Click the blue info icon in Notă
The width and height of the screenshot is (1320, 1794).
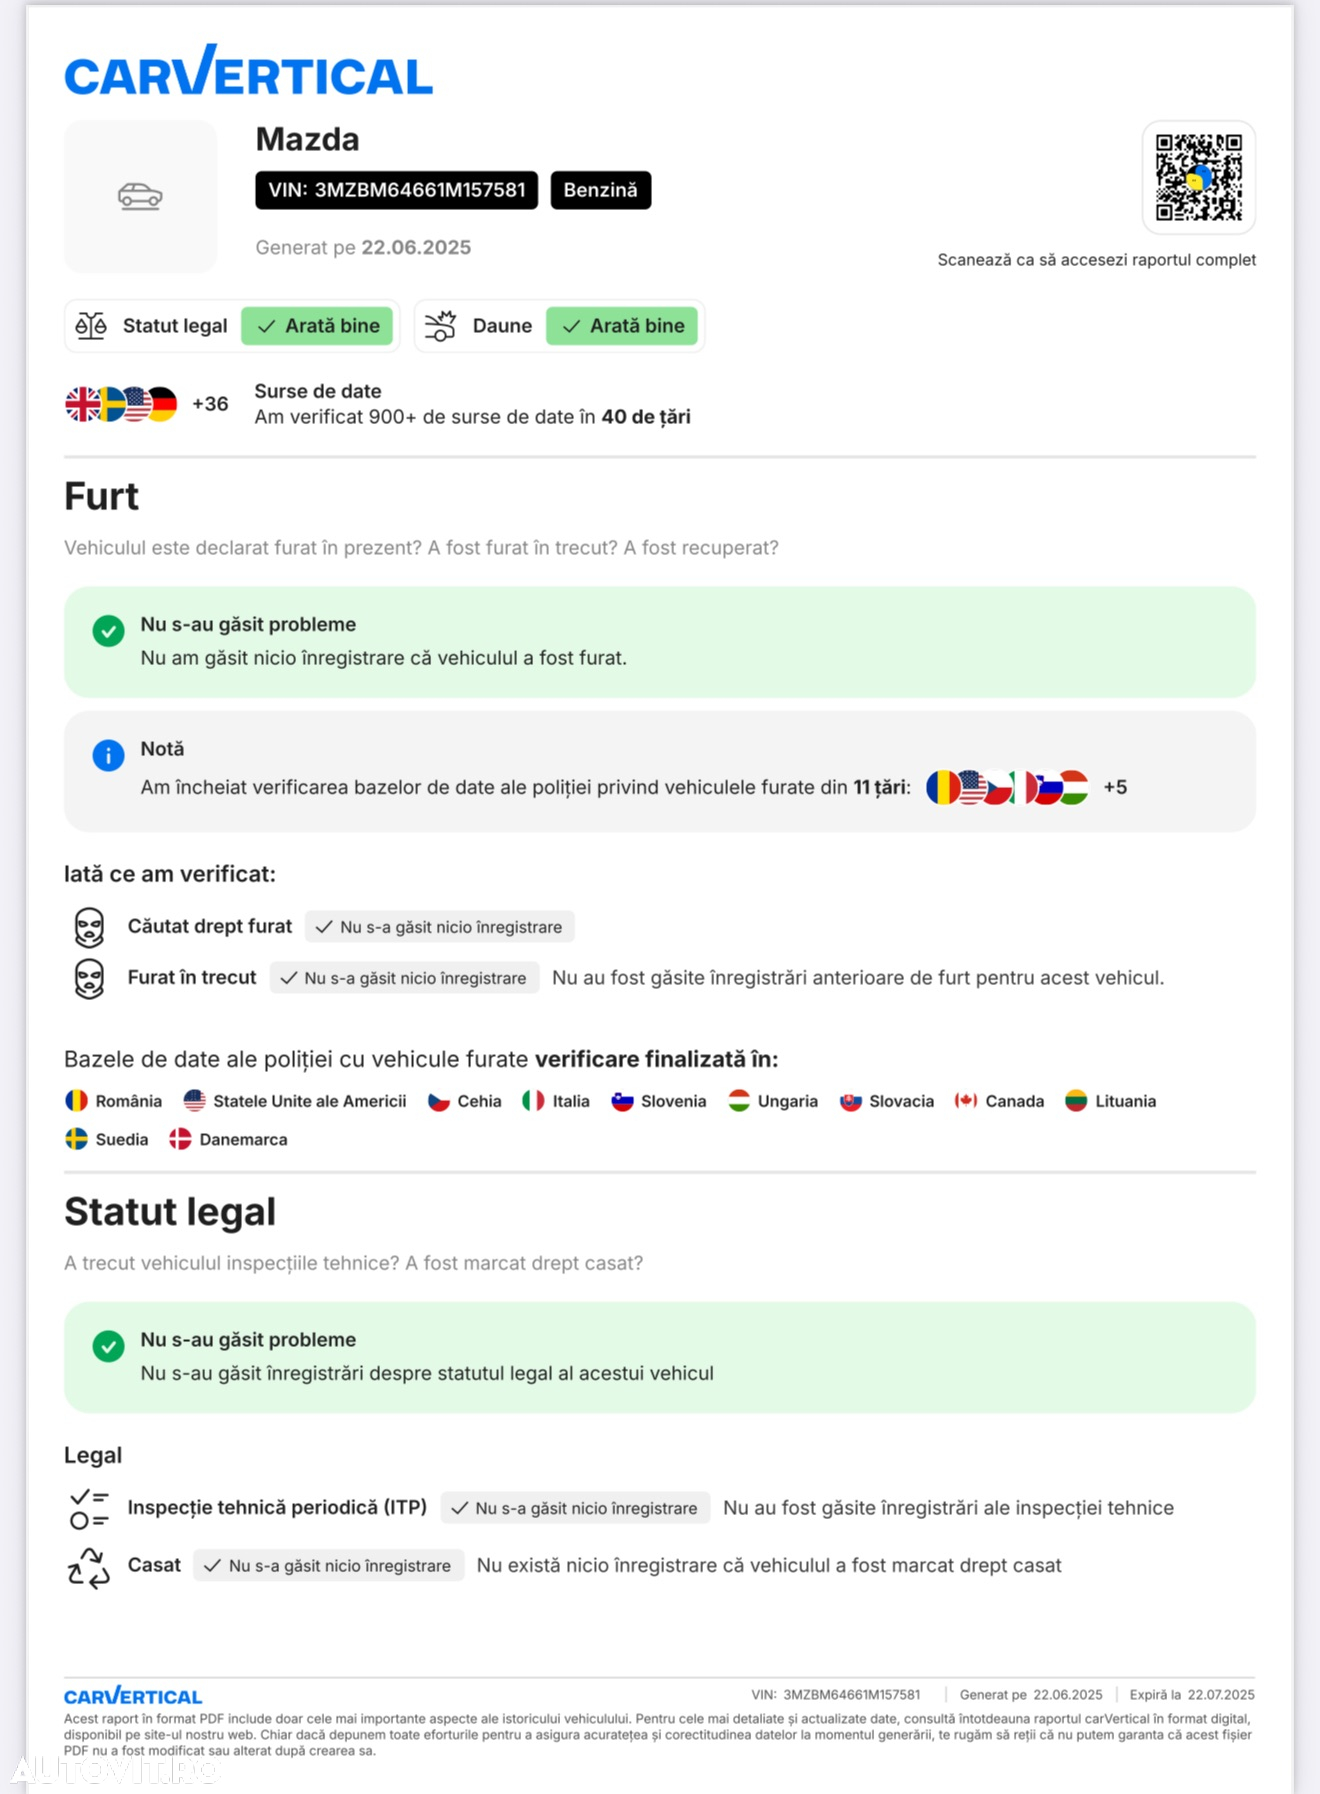click(108, 755)
